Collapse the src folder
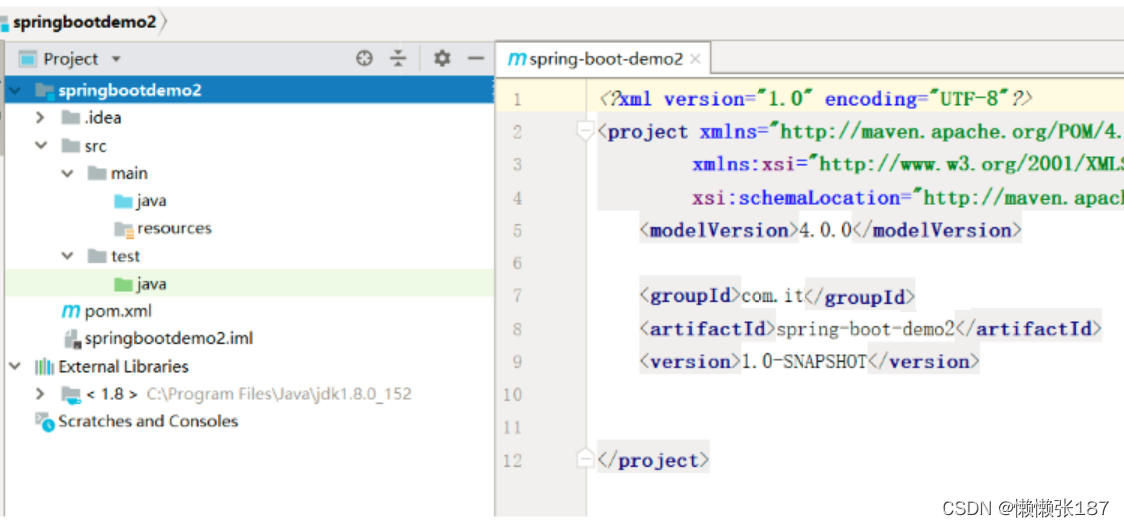 41,146
